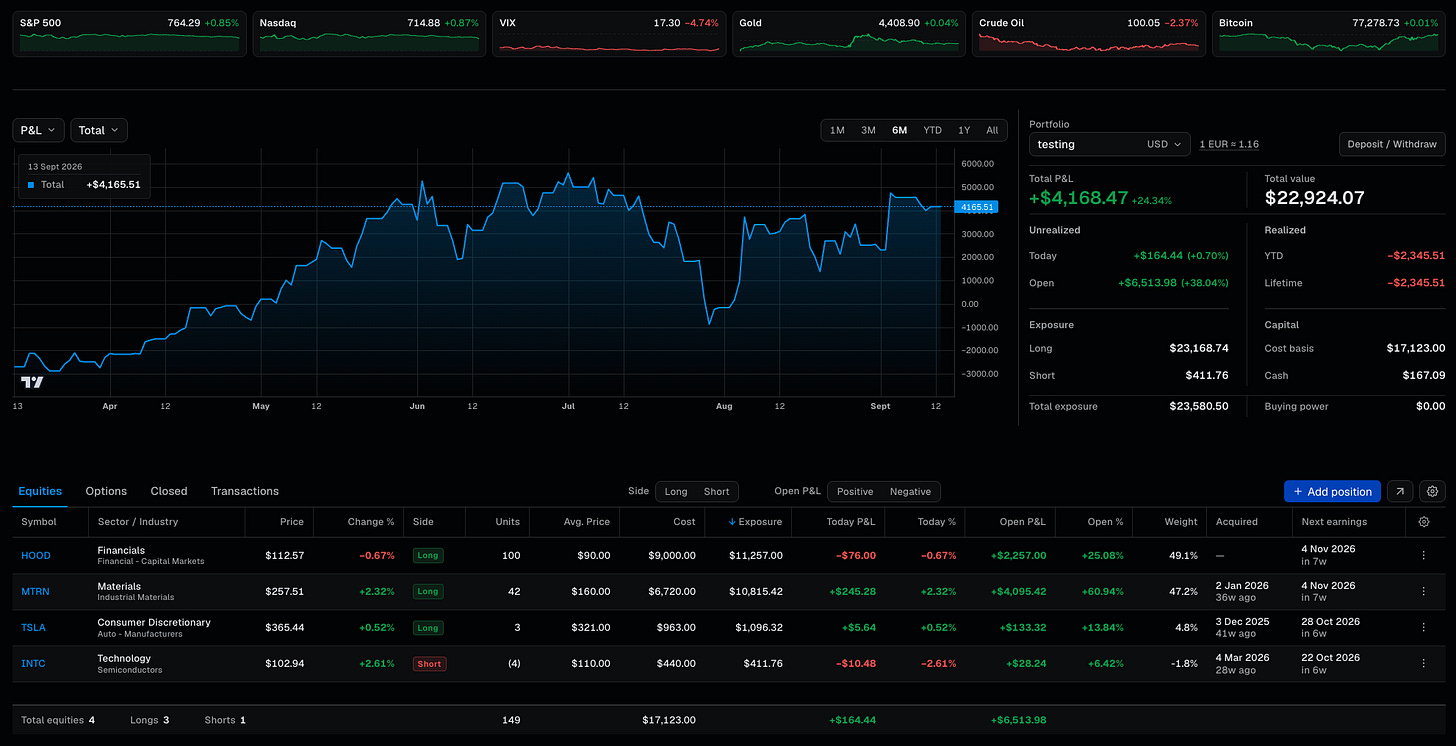Show only Negative open P&L positions
Viewport: 1456px width, 746px height.
click(910, 491)
